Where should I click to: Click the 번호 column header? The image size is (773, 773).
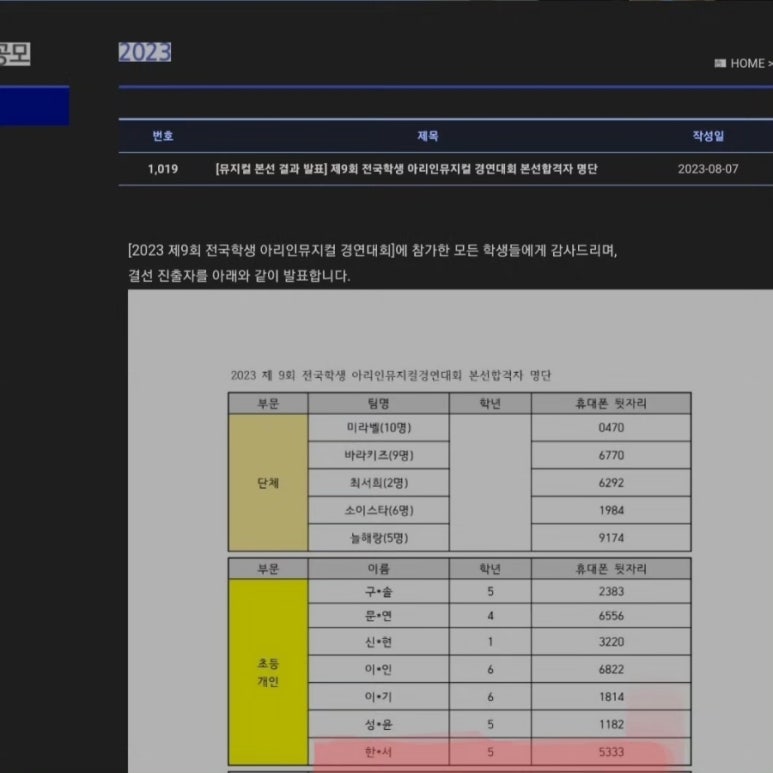click(163, 136)
